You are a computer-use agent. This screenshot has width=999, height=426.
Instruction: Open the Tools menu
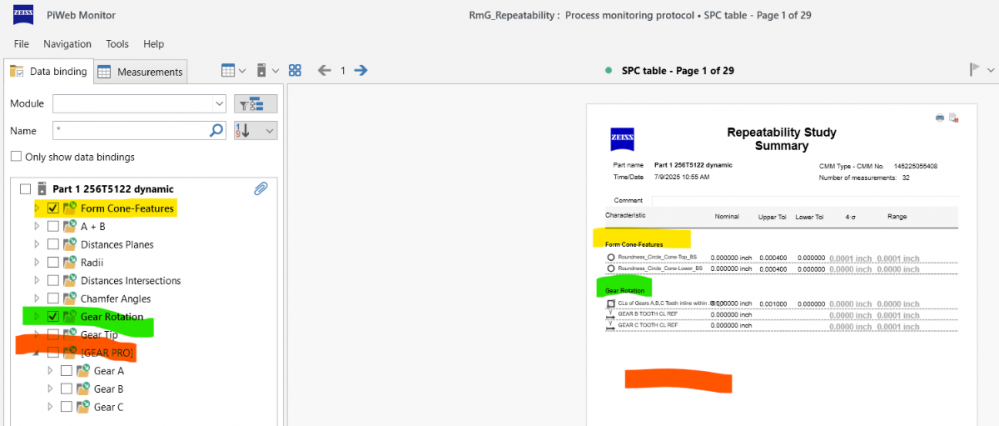117,44
